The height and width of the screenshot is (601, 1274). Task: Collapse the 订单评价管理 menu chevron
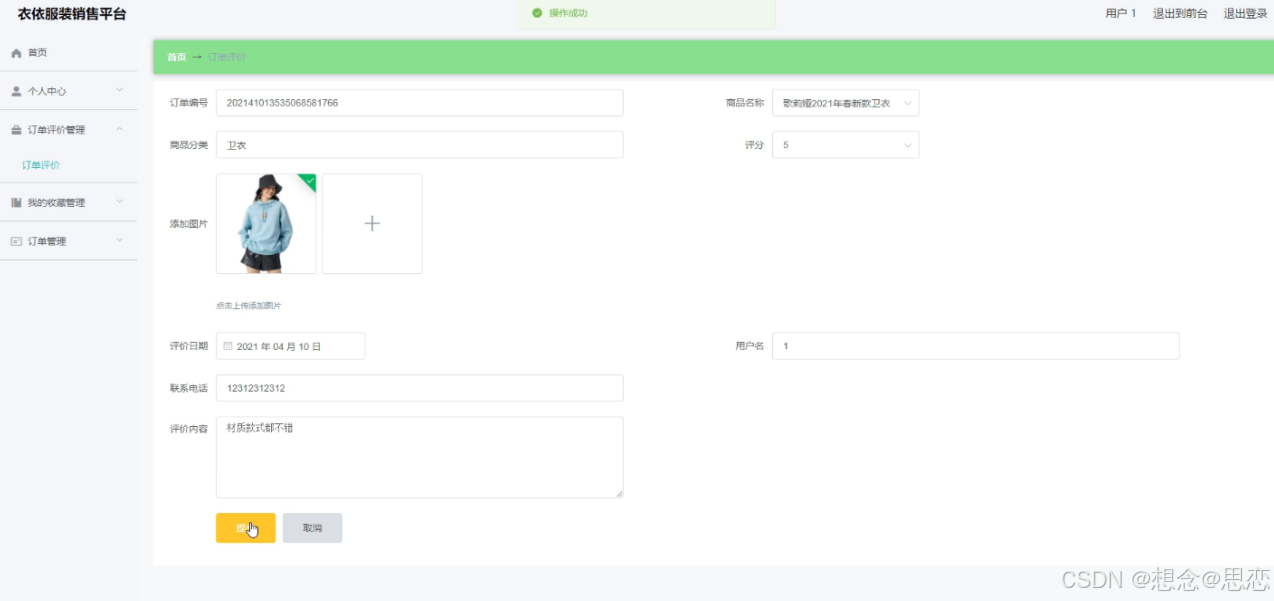coord(119,130)
